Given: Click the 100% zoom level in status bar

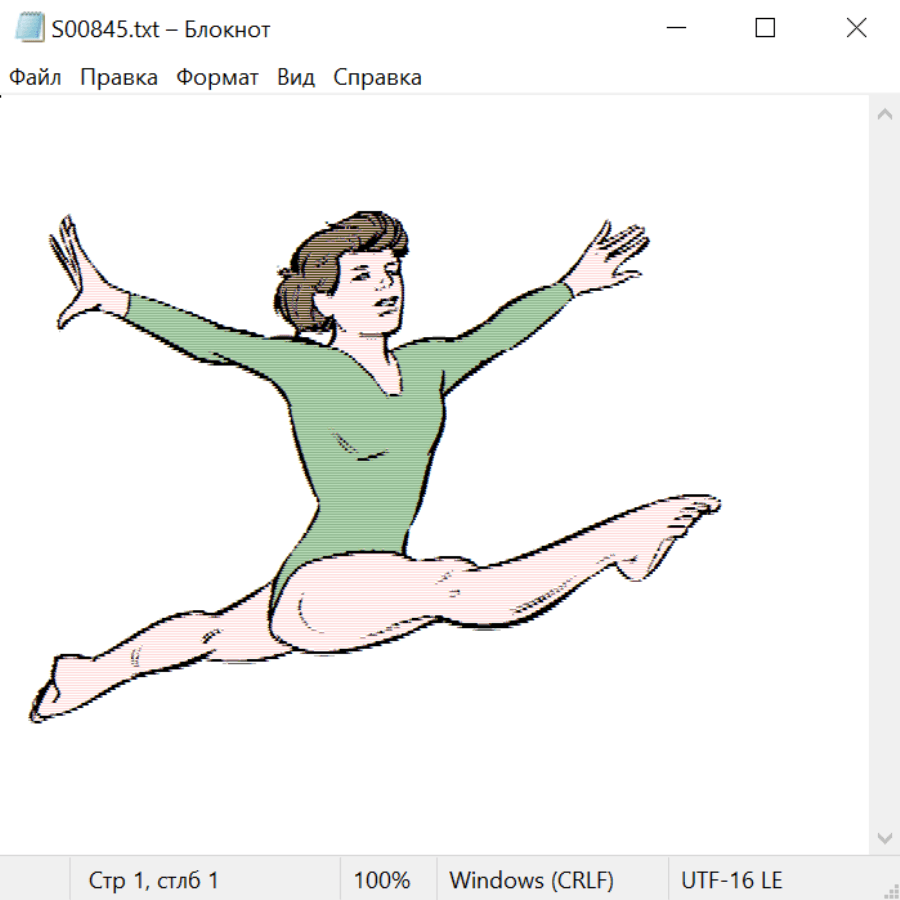Looking at the screenshot, I should pos(382,881).
